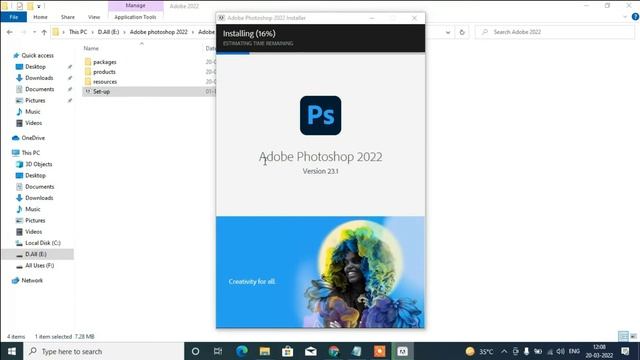Sort files by Name column header
This screenshot has width=640, height=360.
[x=91, y=48]
